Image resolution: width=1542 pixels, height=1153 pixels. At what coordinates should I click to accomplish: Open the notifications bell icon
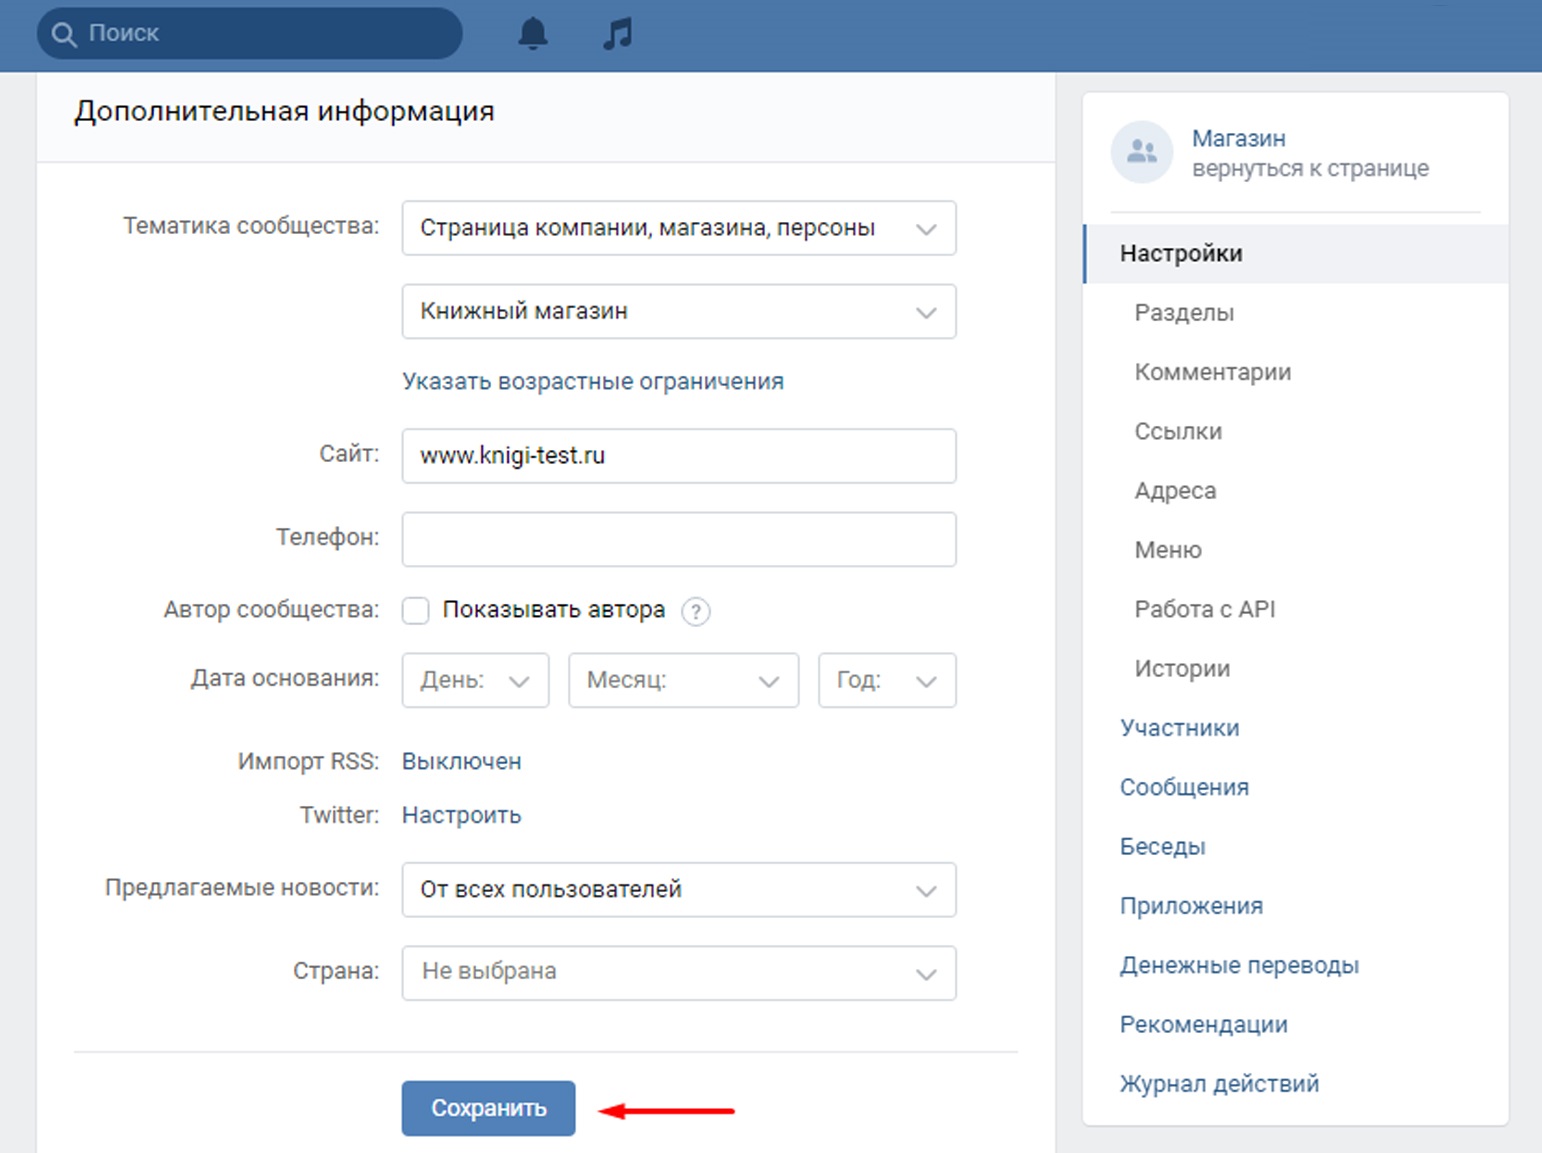533,34
